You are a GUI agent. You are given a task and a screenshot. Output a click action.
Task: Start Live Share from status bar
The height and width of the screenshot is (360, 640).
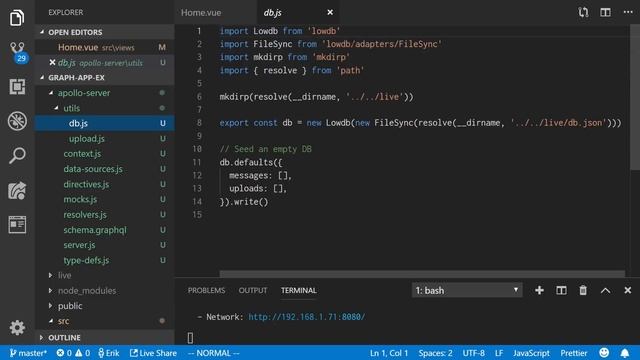click(x=153, y=353)
